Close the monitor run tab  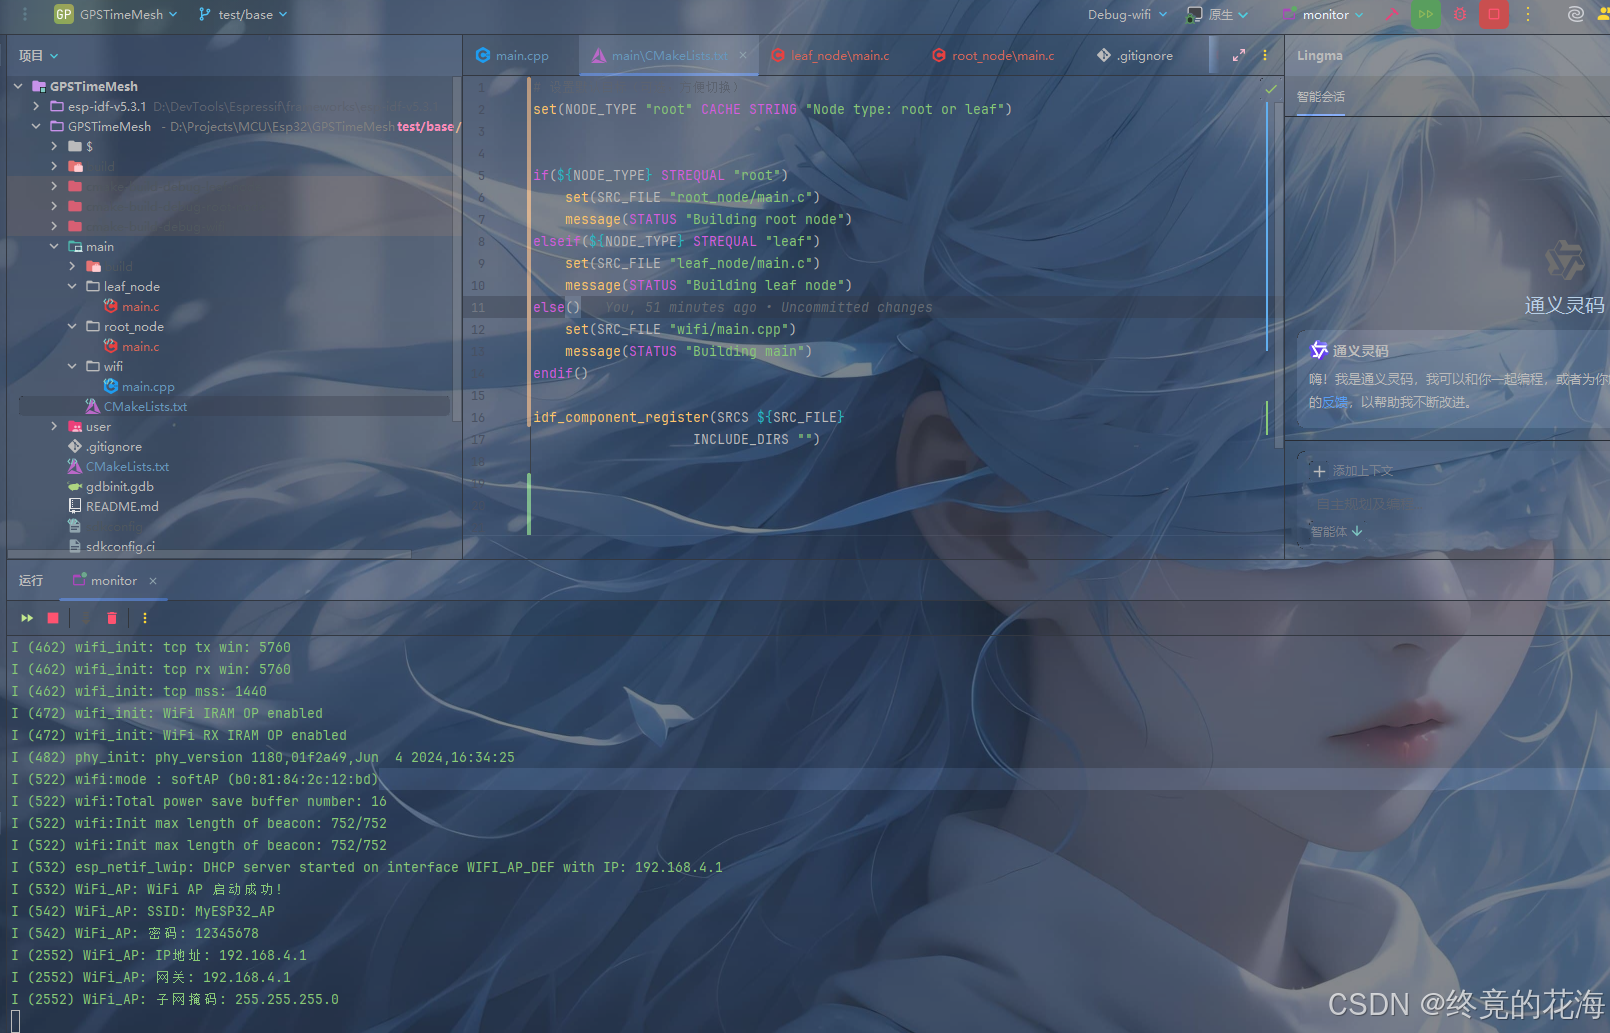153,581
